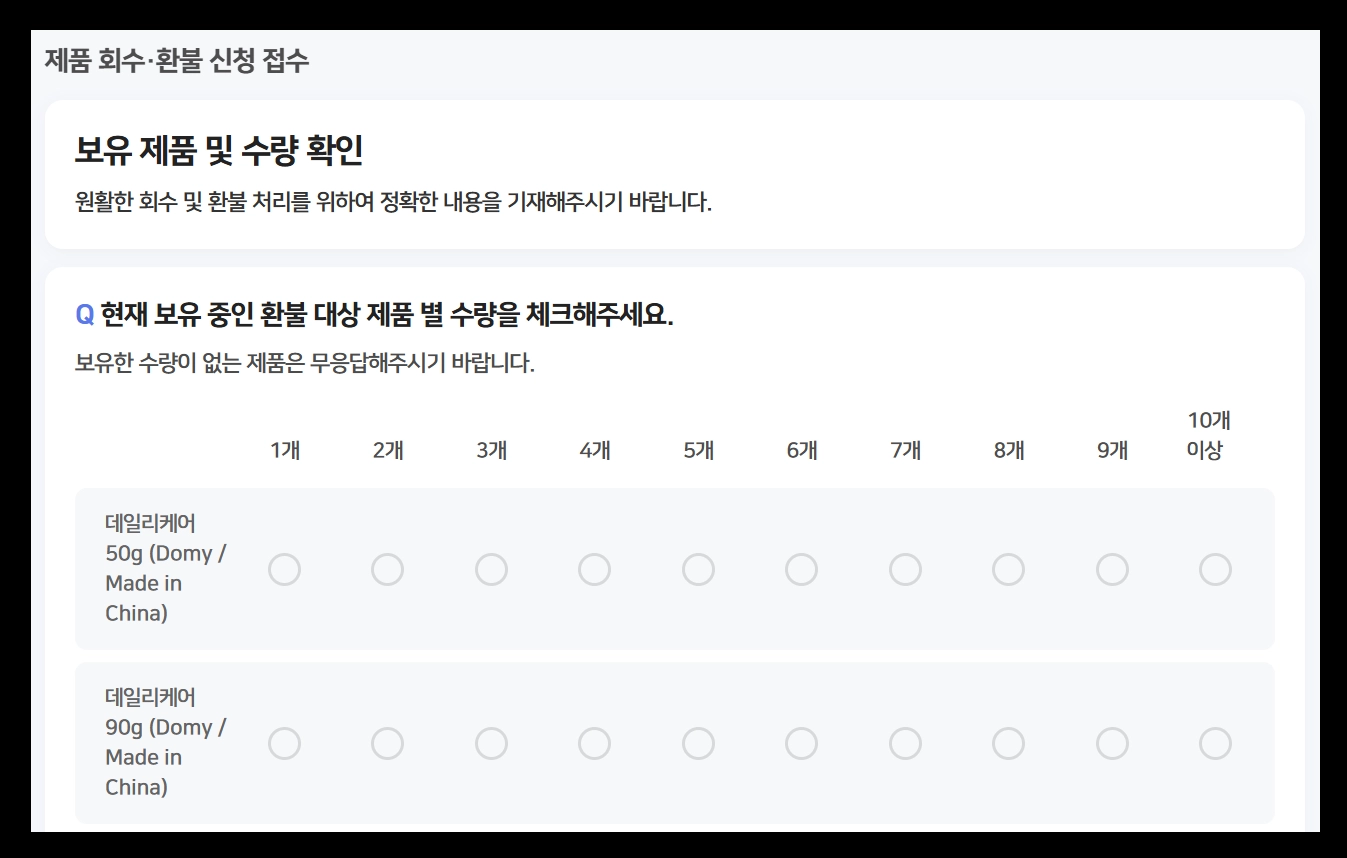1347x858 pixels.
Task: Select 5개 for 데일리케어 50g product
Action: pos(698,569)
